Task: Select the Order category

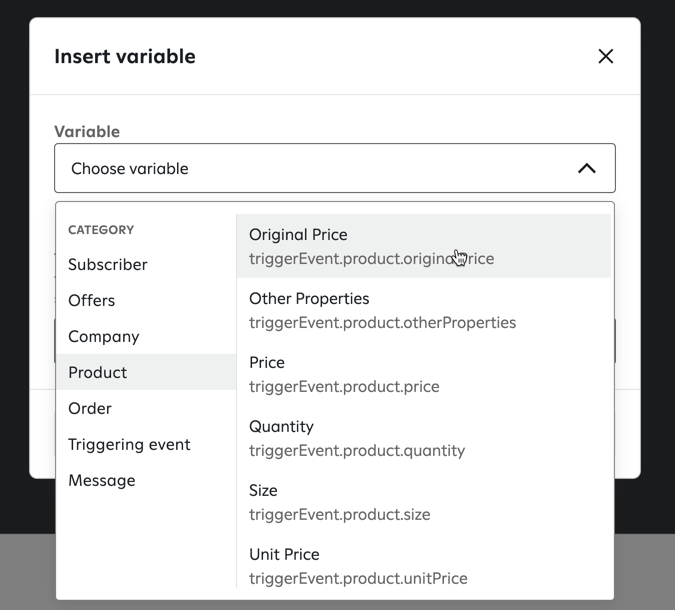Action: [x=146, y=408]
